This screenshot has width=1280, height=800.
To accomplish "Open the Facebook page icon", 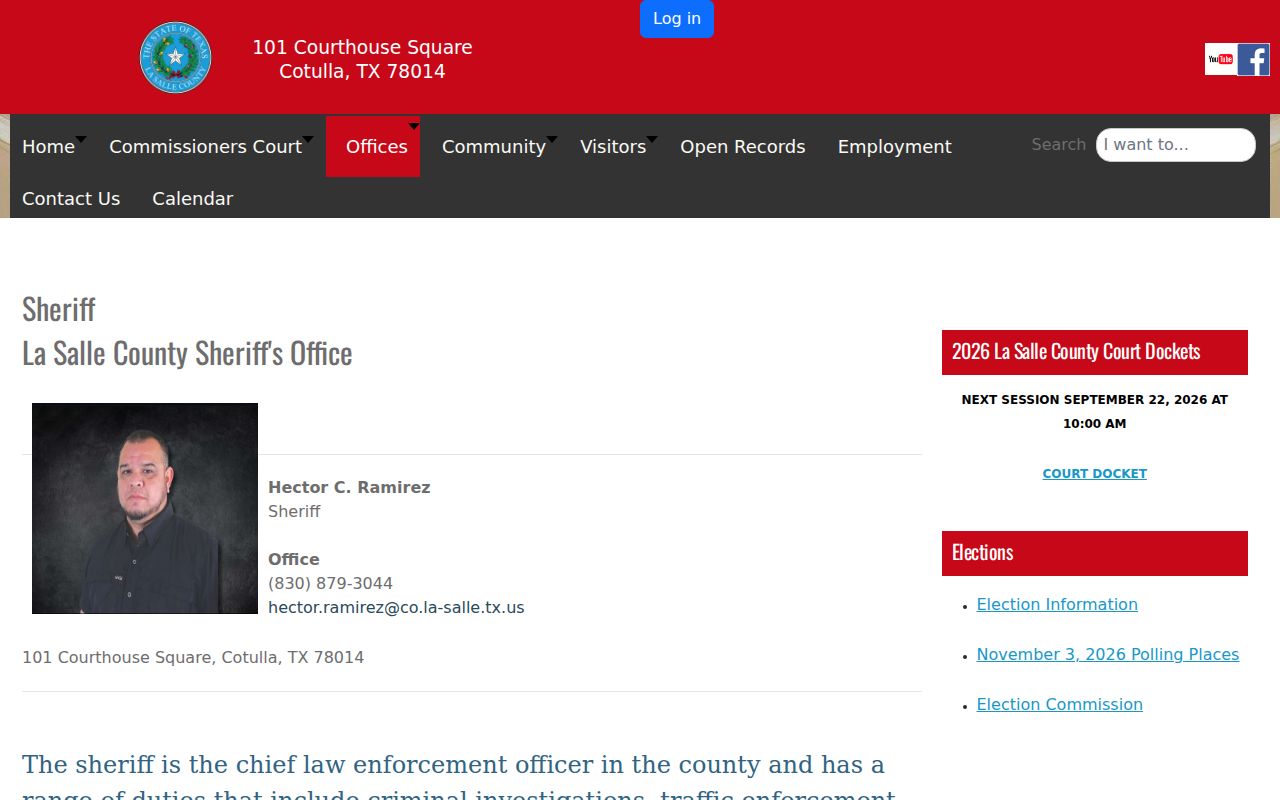I will (x=1253, y=59).
